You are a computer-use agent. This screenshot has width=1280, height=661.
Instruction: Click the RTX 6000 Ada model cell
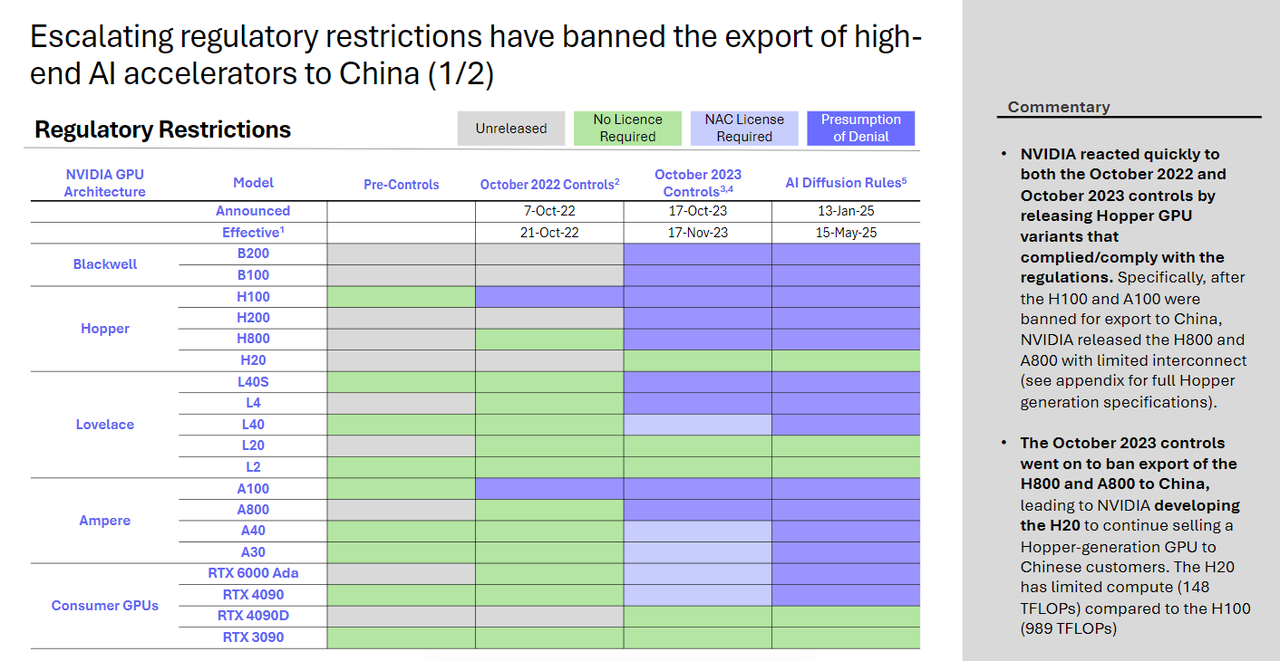click(x=253, y=573)
